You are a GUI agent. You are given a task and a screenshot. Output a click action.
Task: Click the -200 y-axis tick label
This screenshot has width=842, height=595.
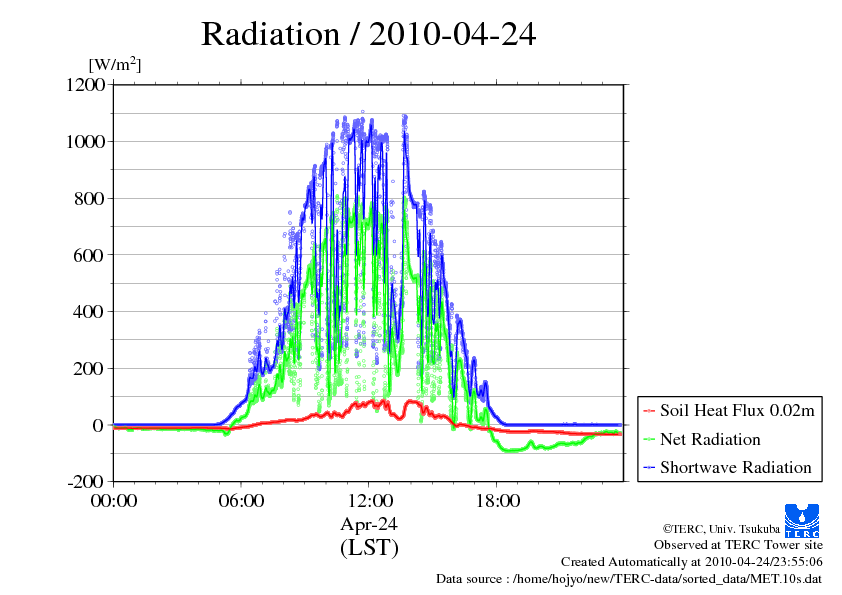coord(85,482)
